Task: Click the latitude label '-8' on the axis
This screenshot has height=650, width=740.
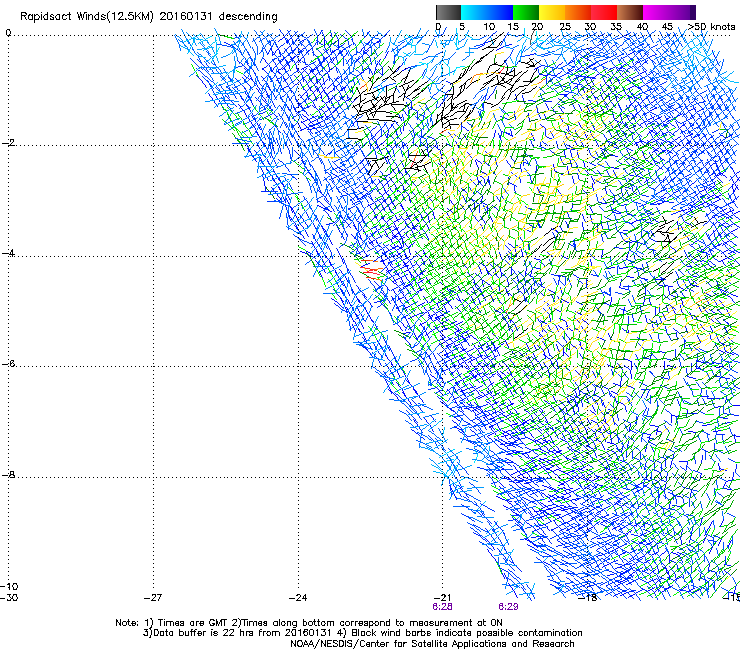Action: [x=9, y=474]
